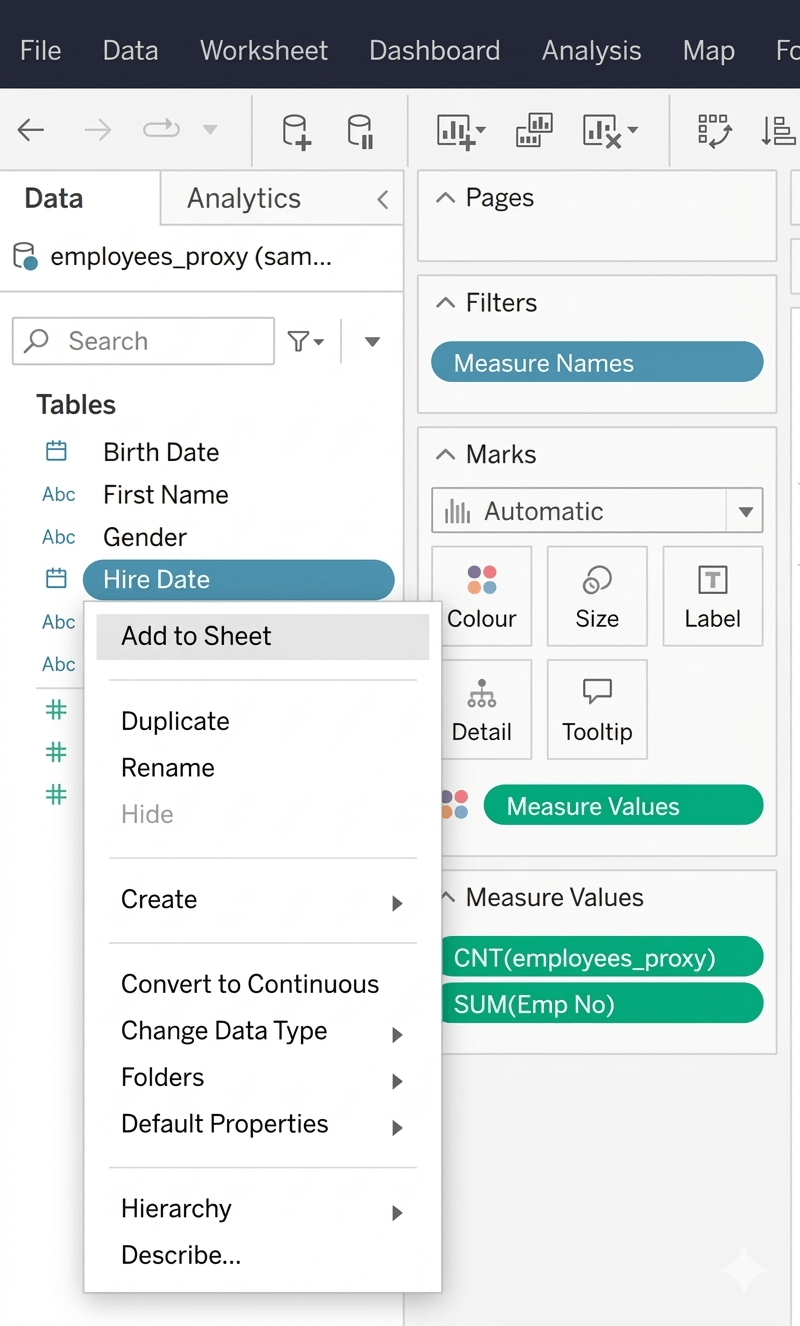This screenshot has width=800, height=1326.
Task: Select Convert to Continuous option
Action: 250,984
